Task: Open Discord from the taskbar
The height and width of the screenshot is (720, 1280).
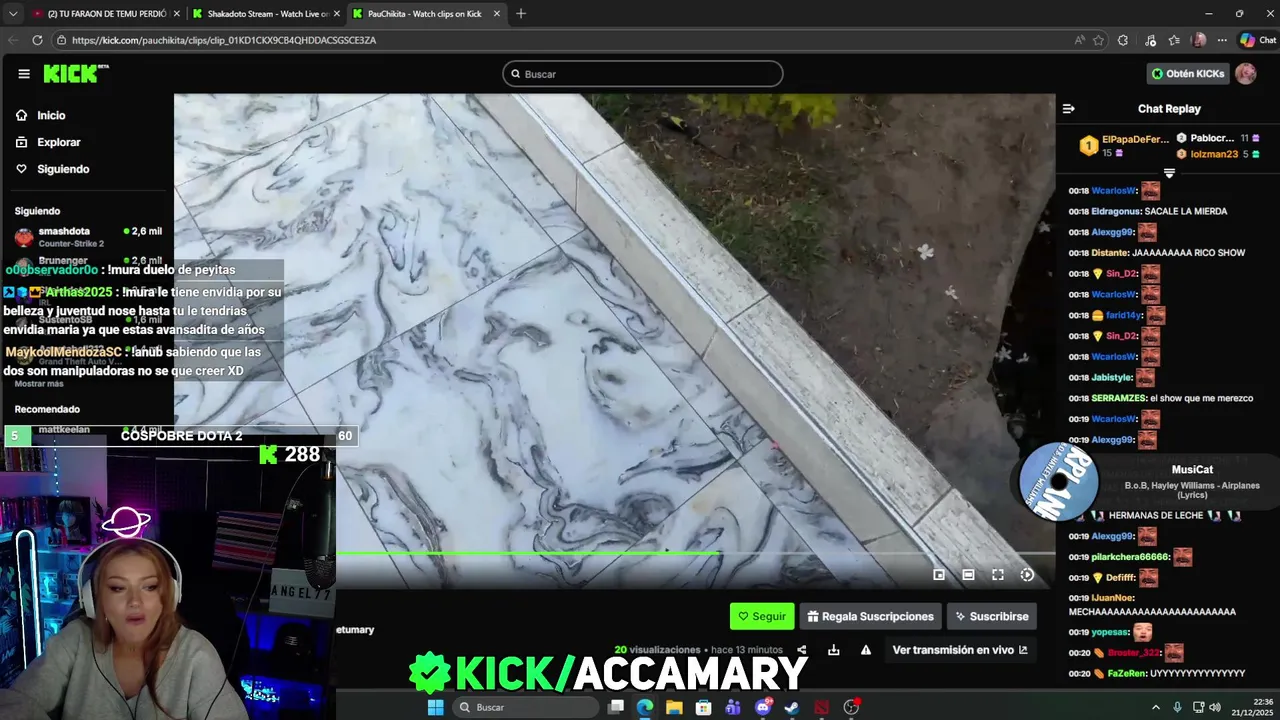Action: 763,707
